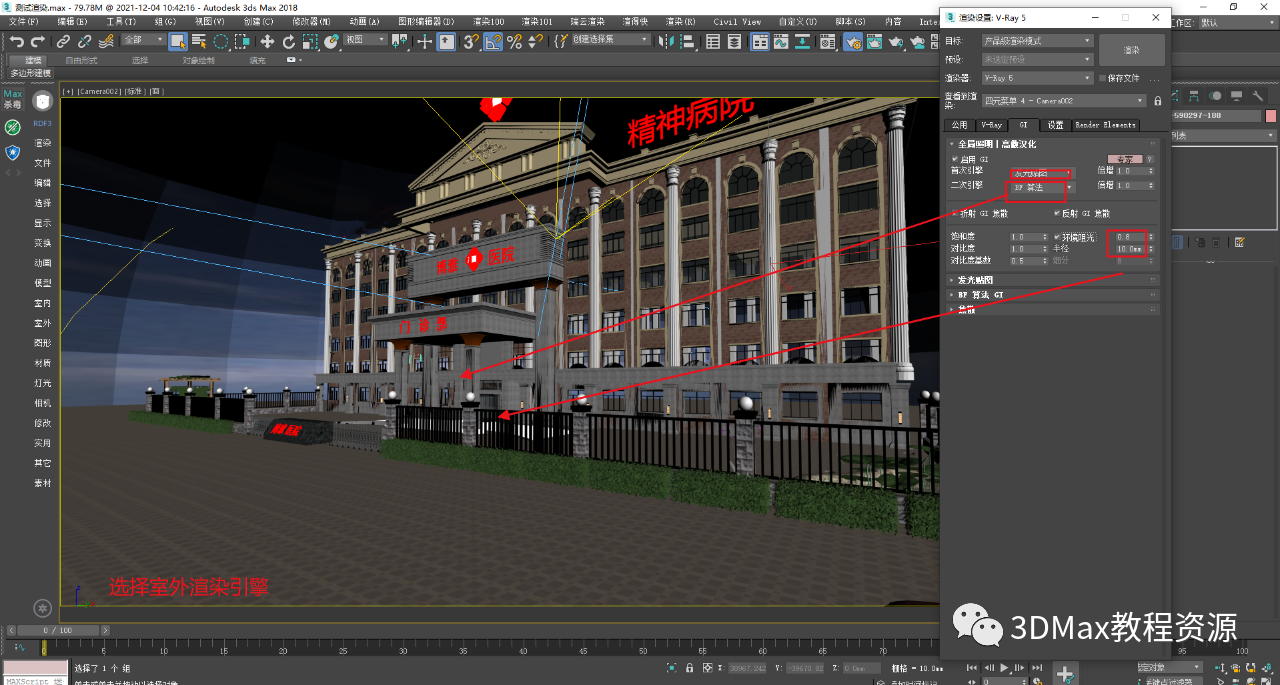
Task: Click the Link selection chain icon
Action: click(63, 41)
